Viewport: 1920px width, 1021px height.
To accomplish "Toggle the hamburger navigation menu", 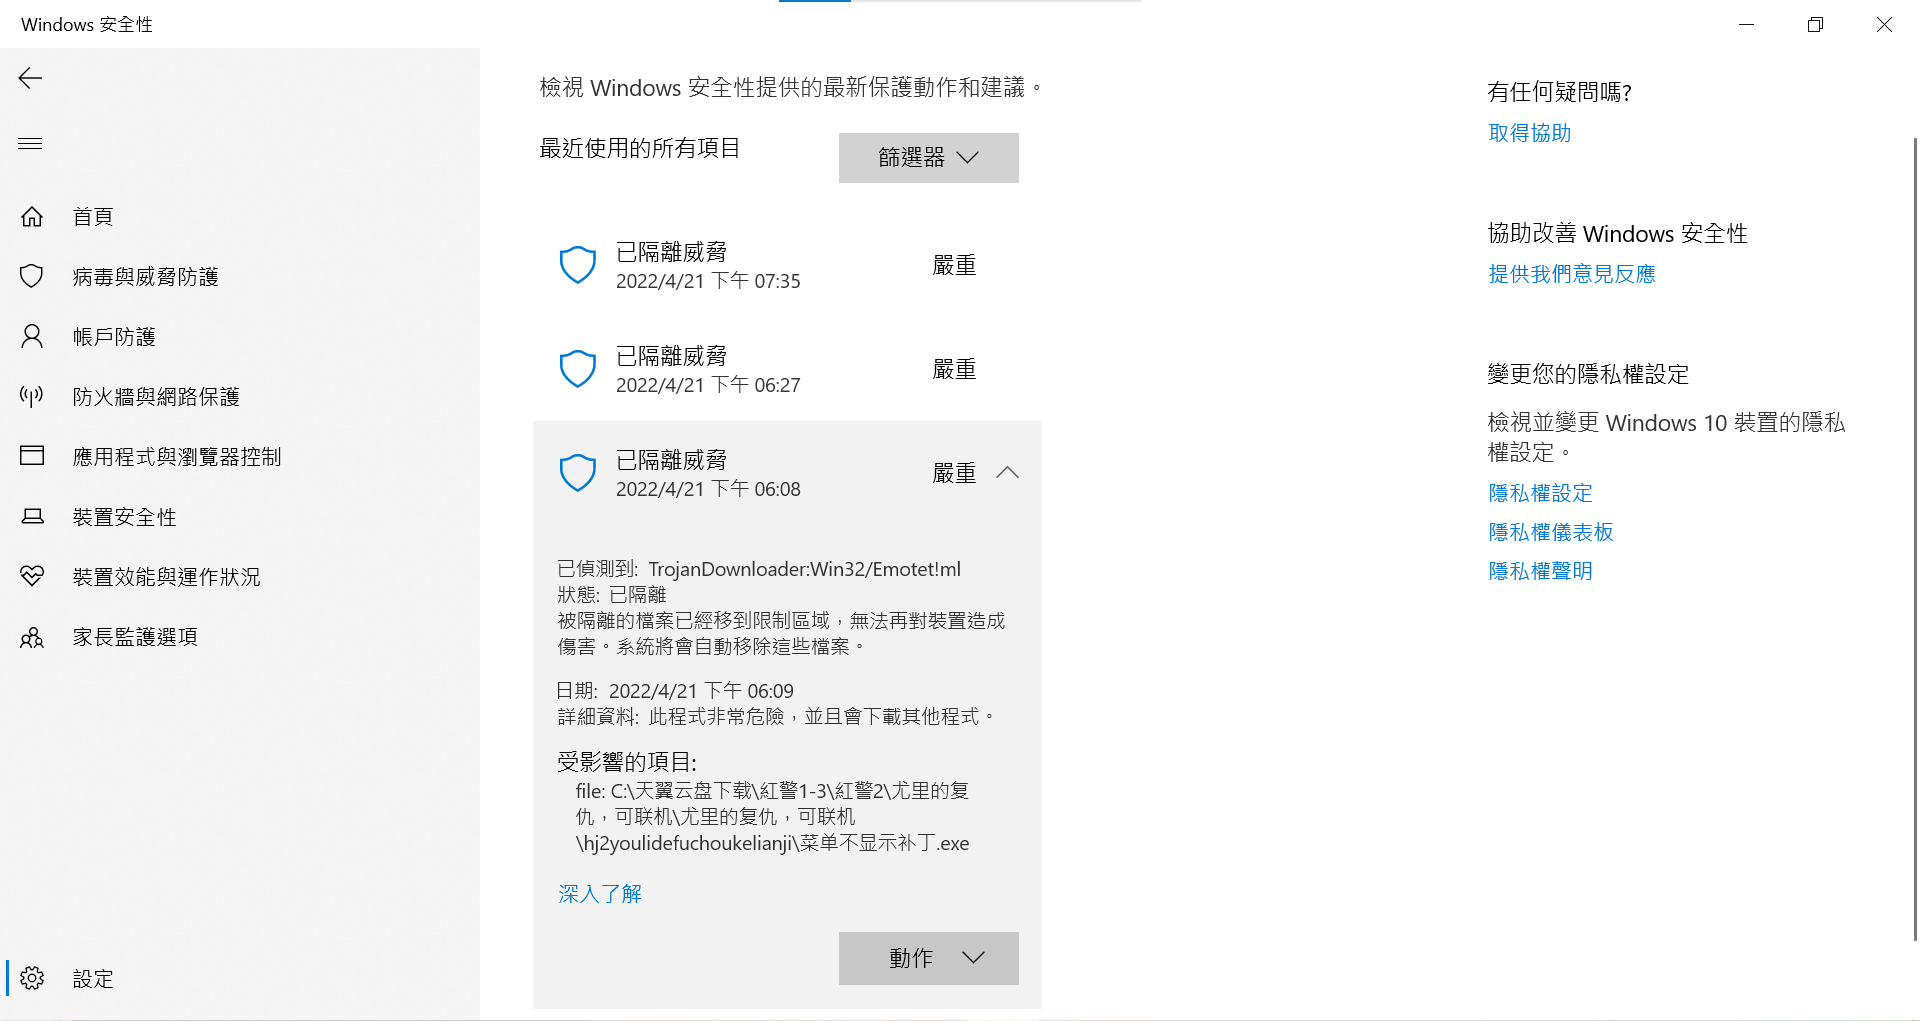I will 30,144.
